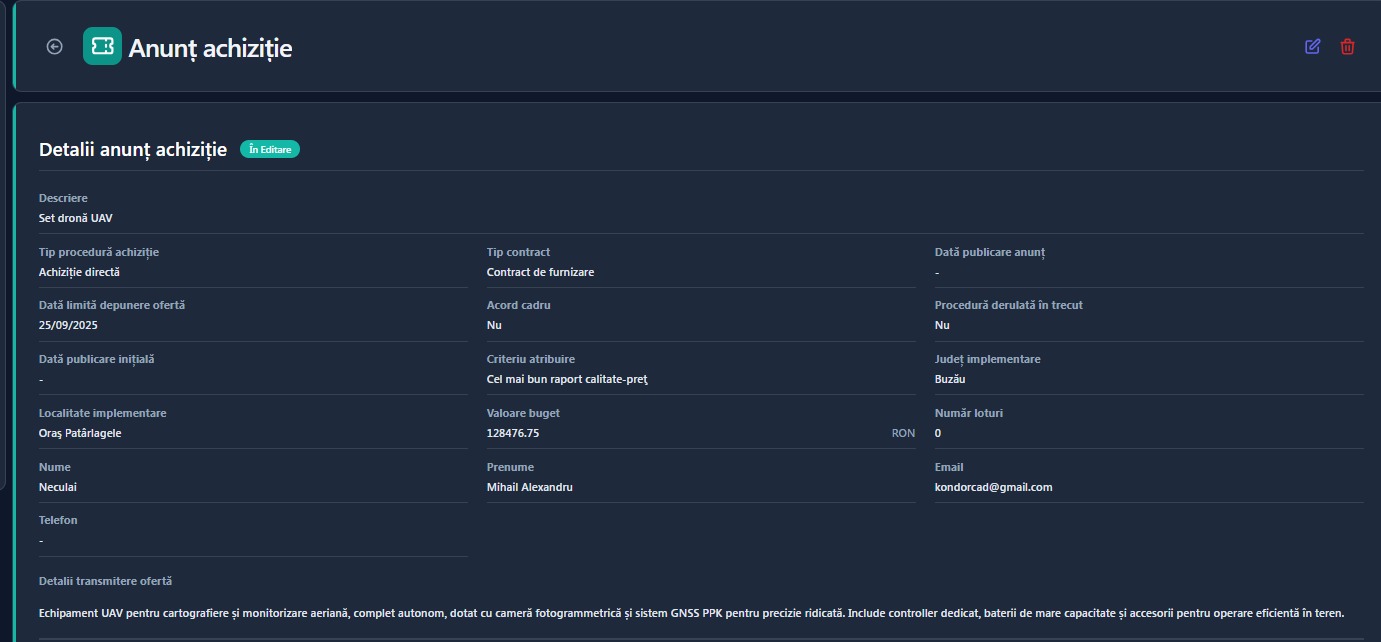Click the "Contract de furnizare" contract type

[x=540, y=272]
